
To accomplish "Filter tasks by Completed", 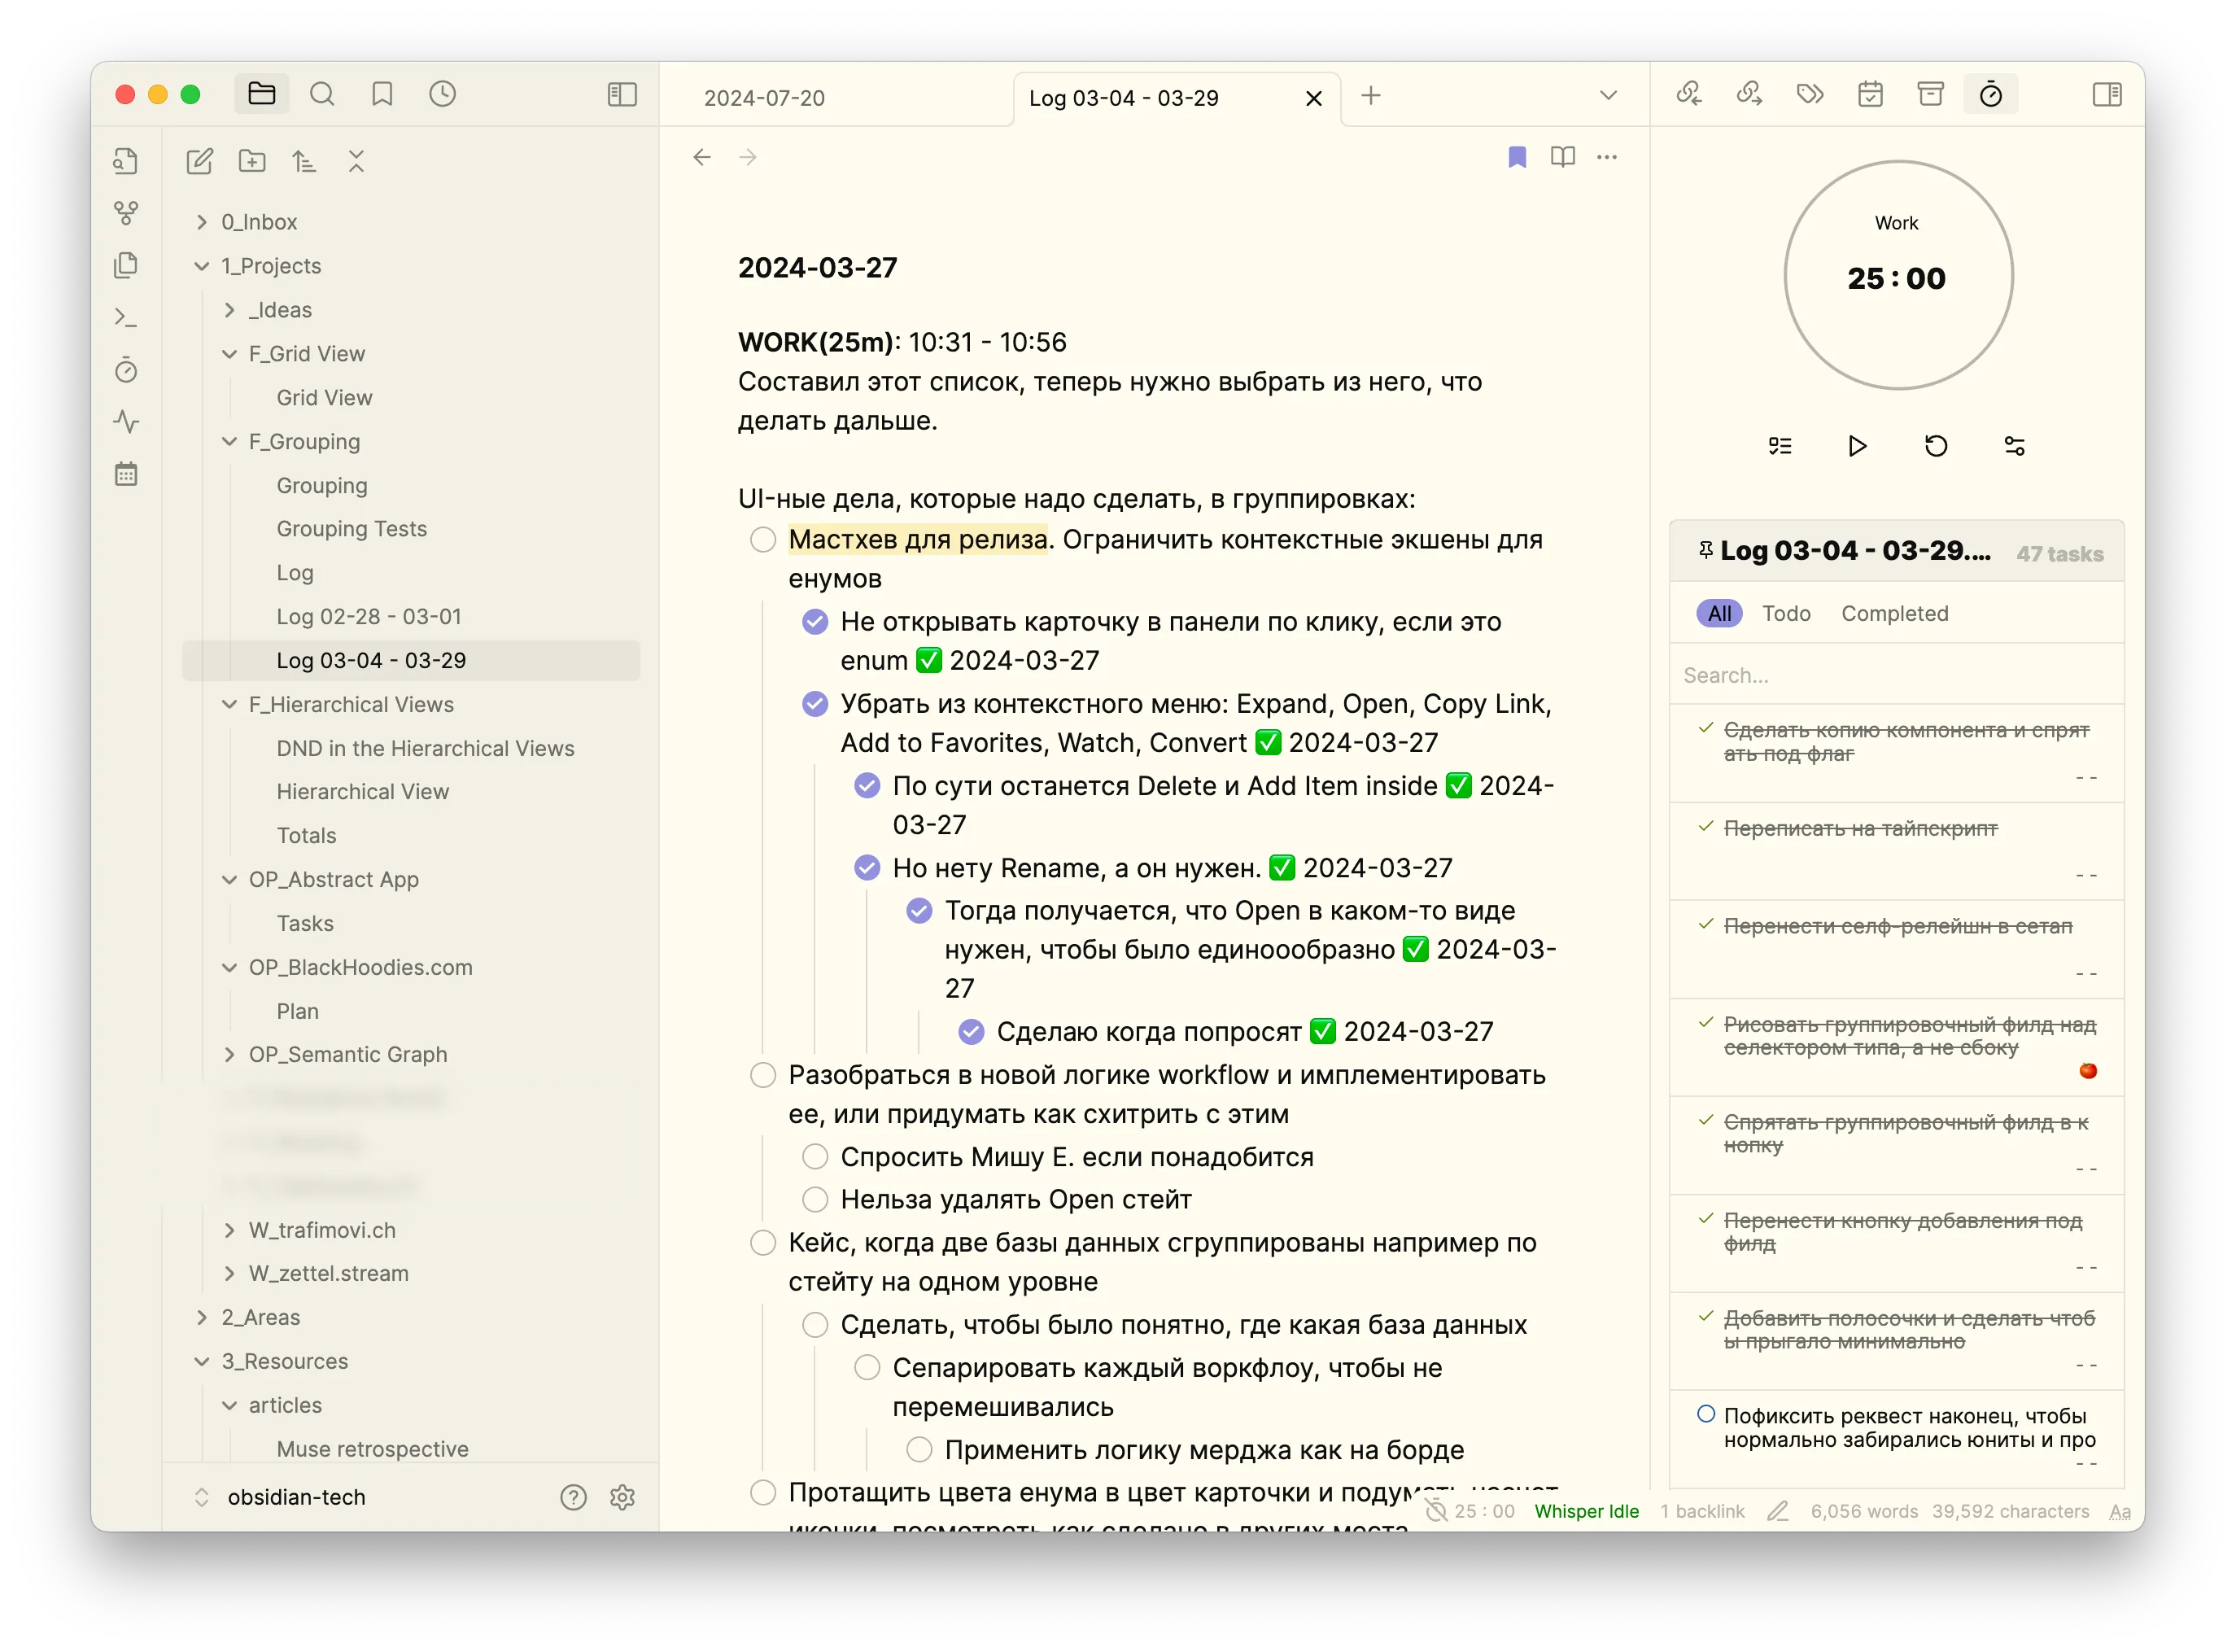I will pos(1894,613).
